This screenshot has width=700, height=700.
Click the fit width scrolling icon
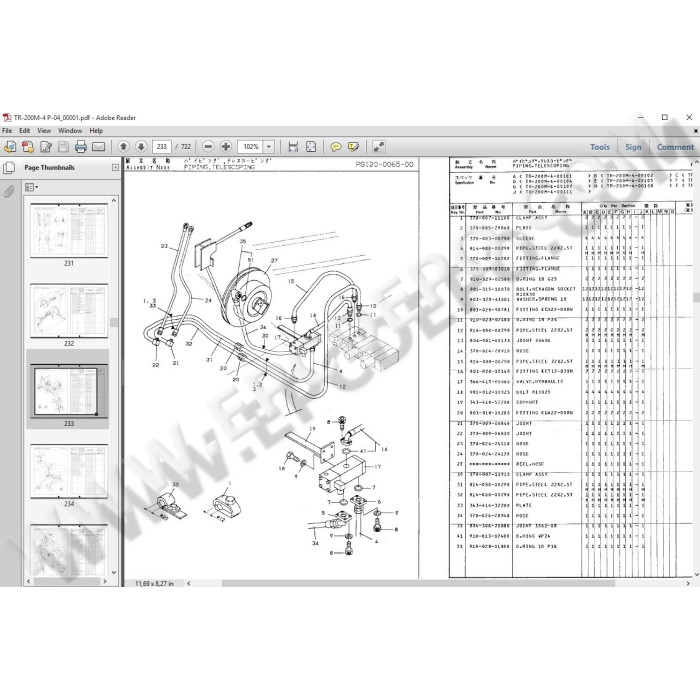tap(293, 146)
